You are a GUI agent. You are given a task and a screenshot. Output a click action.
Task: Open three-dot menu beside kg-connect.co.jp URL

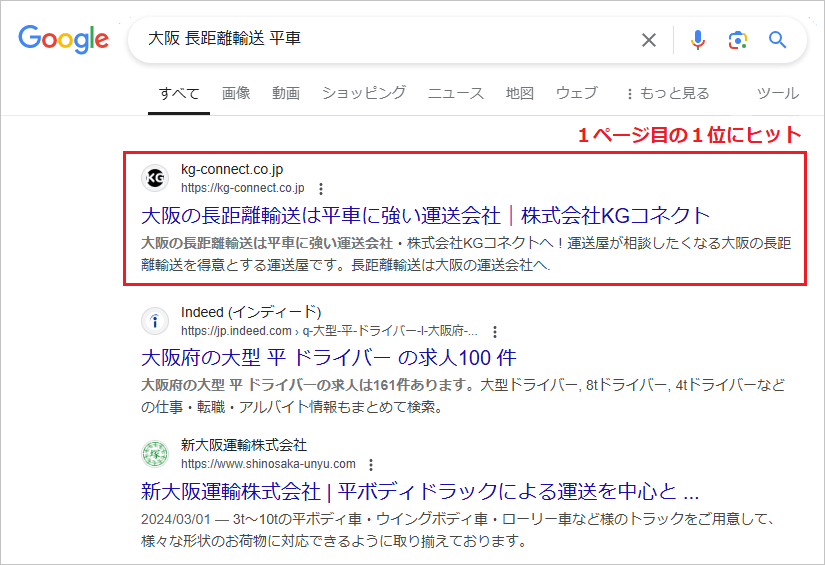[321, 188]
